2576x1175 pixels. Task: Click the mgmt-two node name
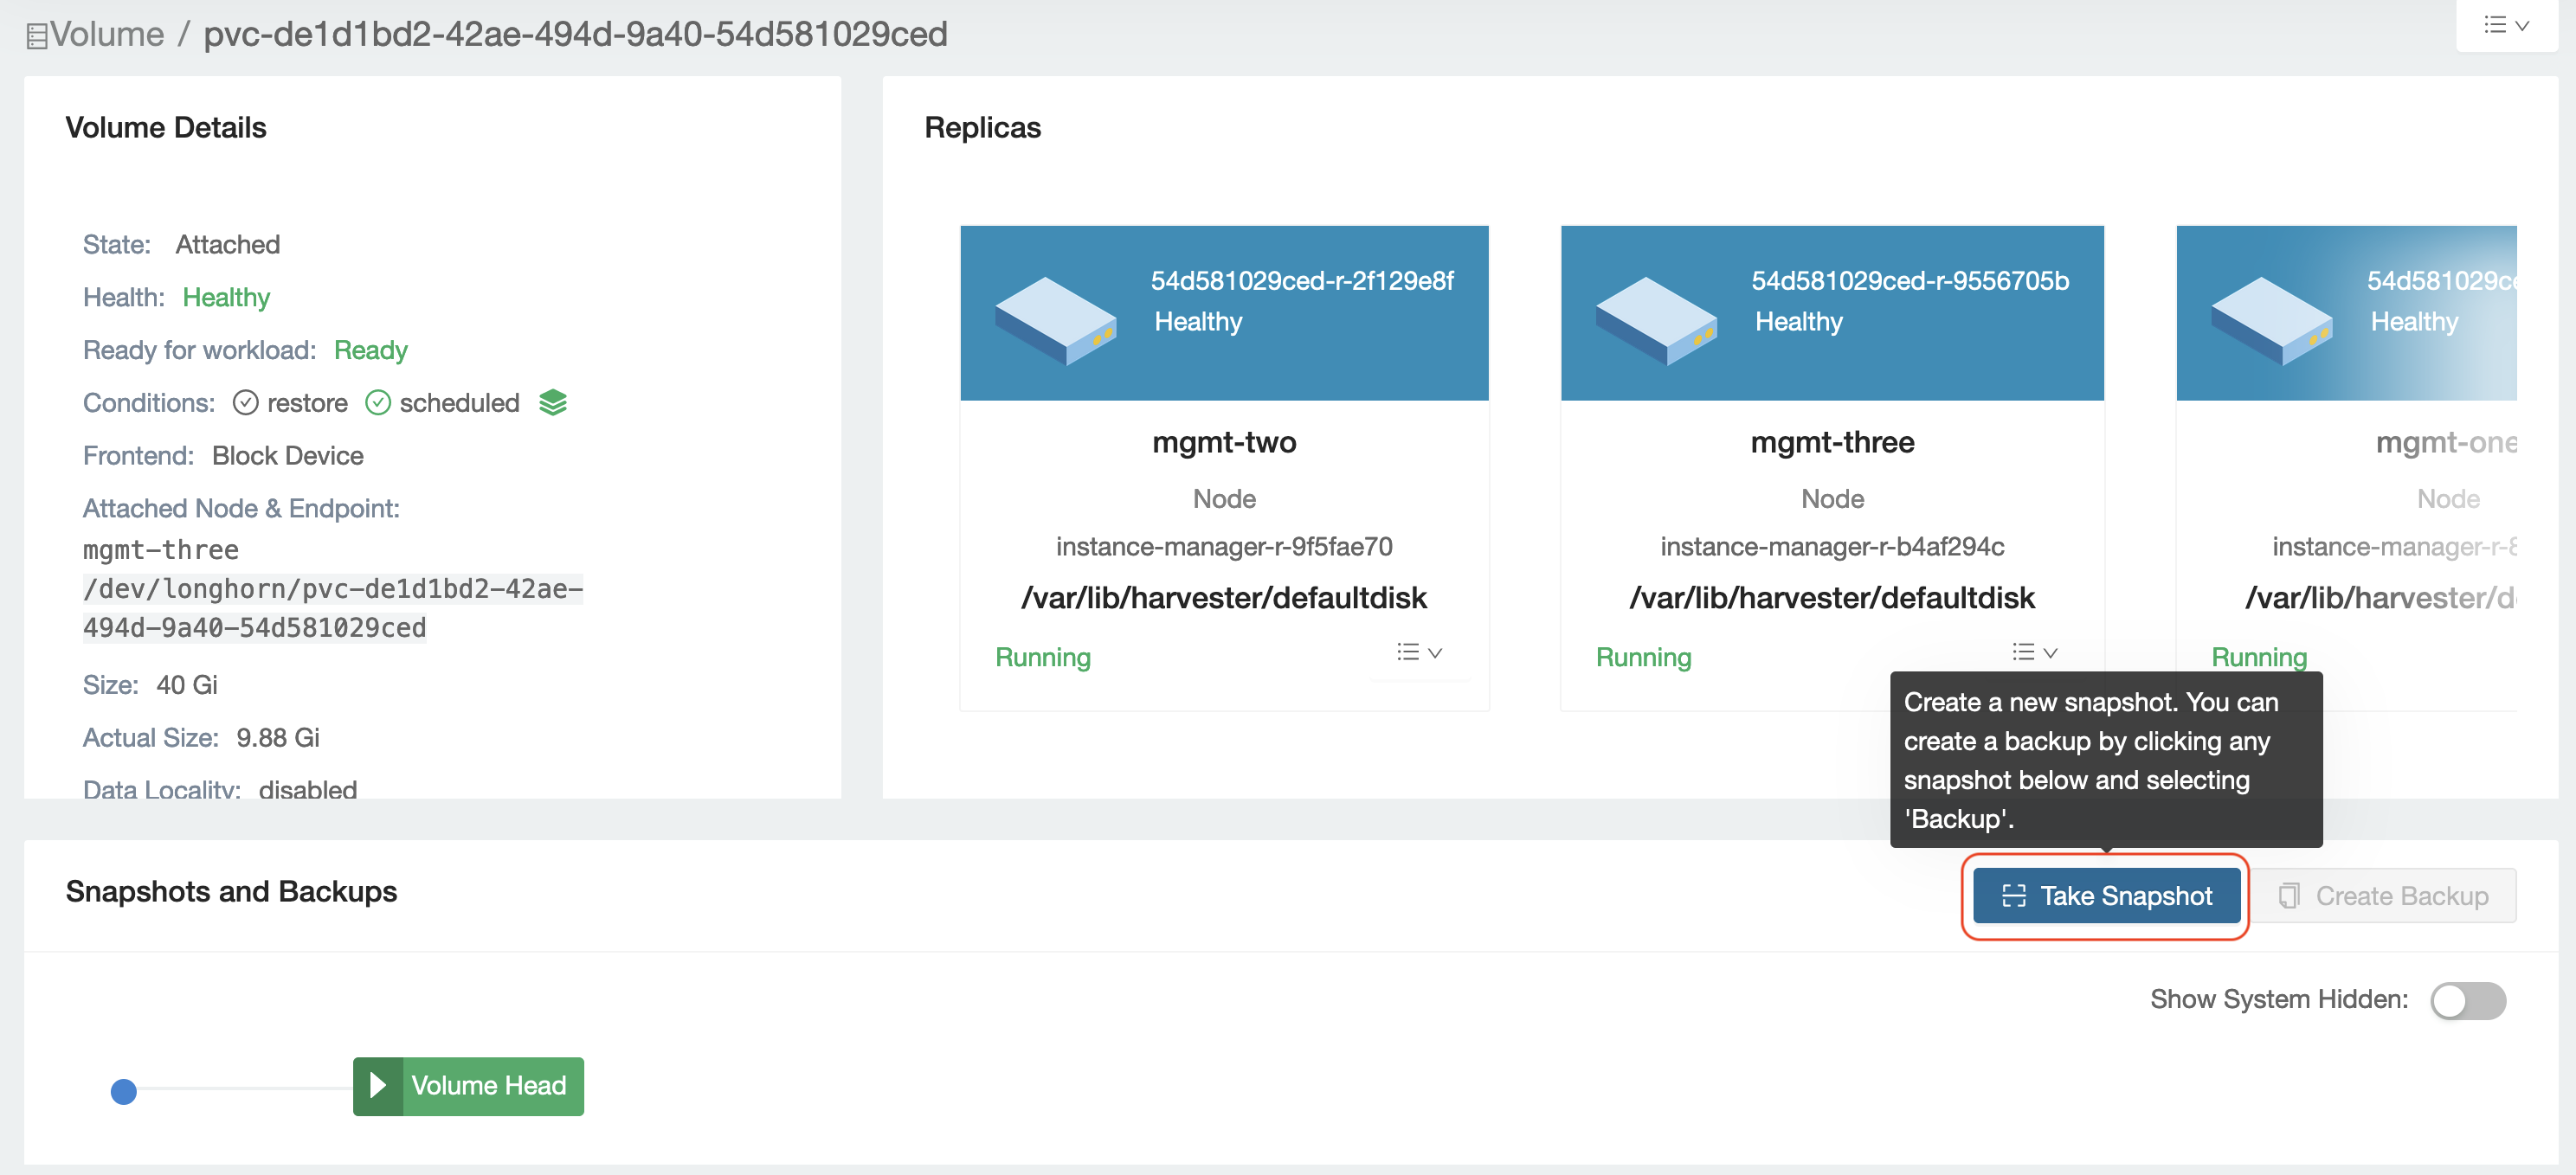[1224, 441]
